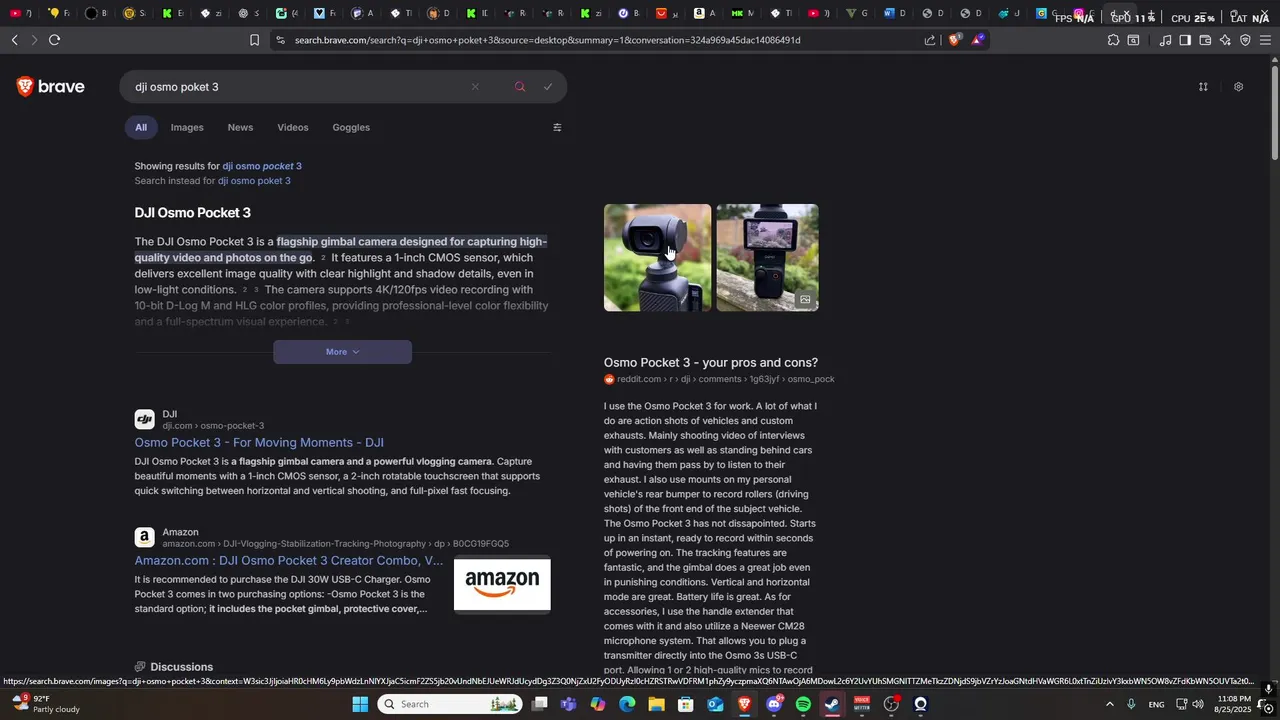Open the image gallery icon on thumbnail
The image size is (1280, 720).
tap(805, 299)
